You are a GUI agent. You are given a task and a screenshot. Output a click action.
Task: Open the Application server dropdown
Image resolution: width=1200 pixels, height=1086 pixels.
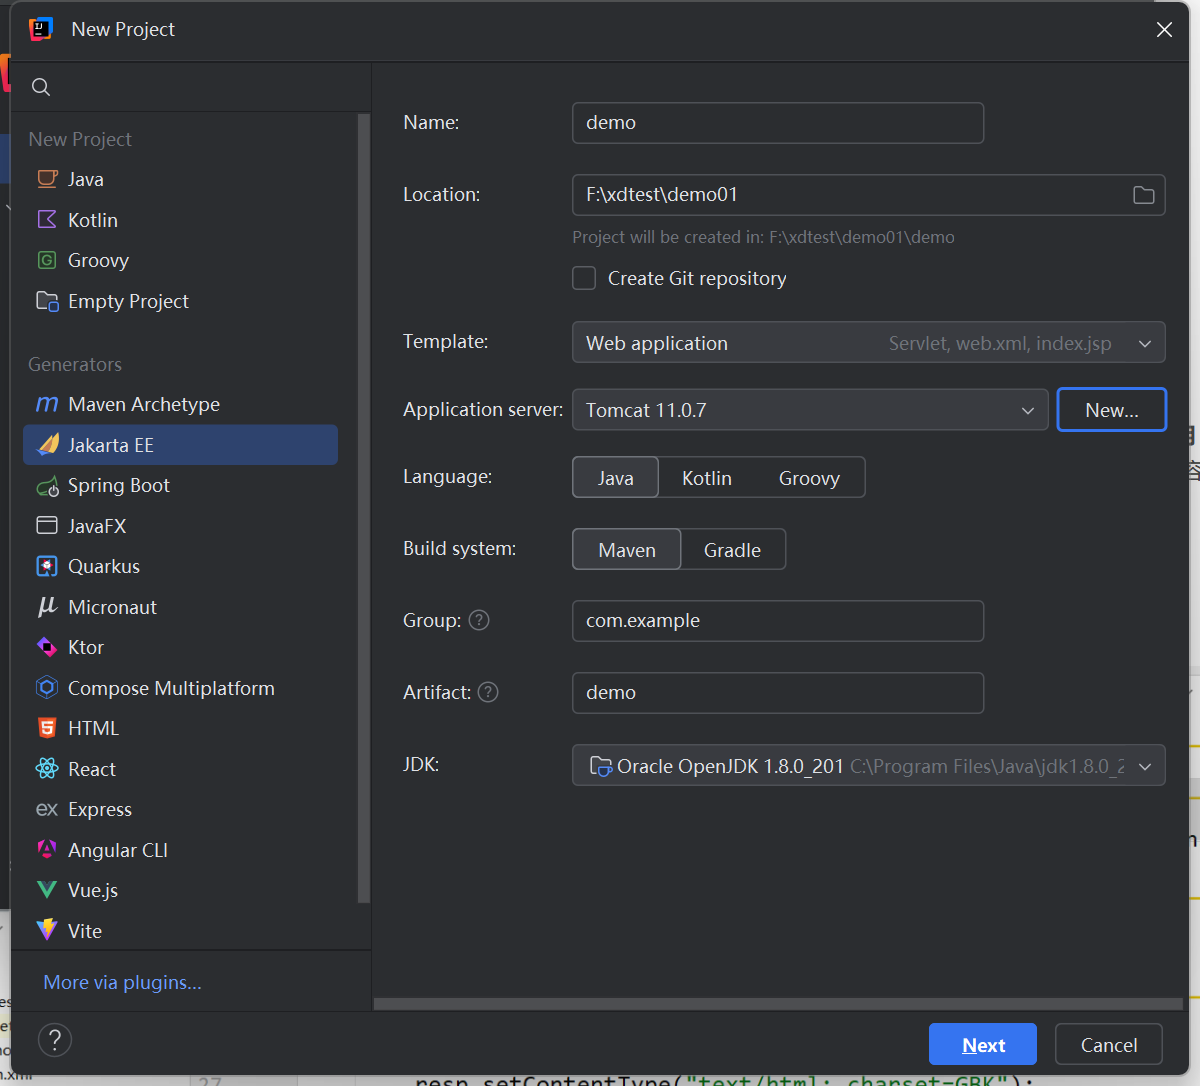click(810, 410)
